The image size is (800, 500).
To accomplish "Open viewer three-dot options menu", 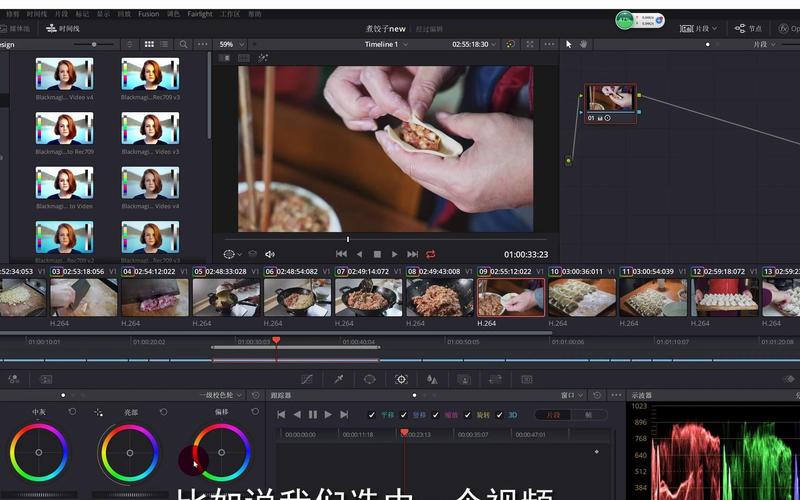I will pos(549,44).
